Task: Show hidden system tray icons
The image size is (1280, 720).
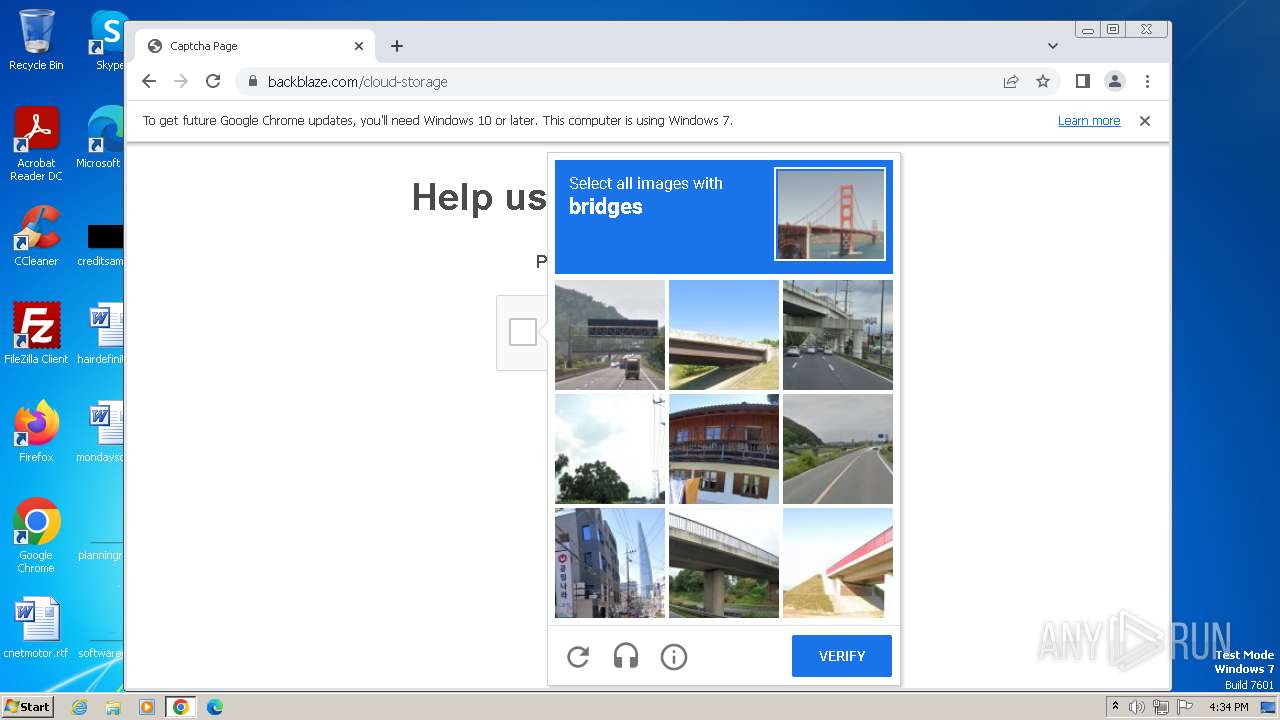Action: click(x=1115, y=707)
